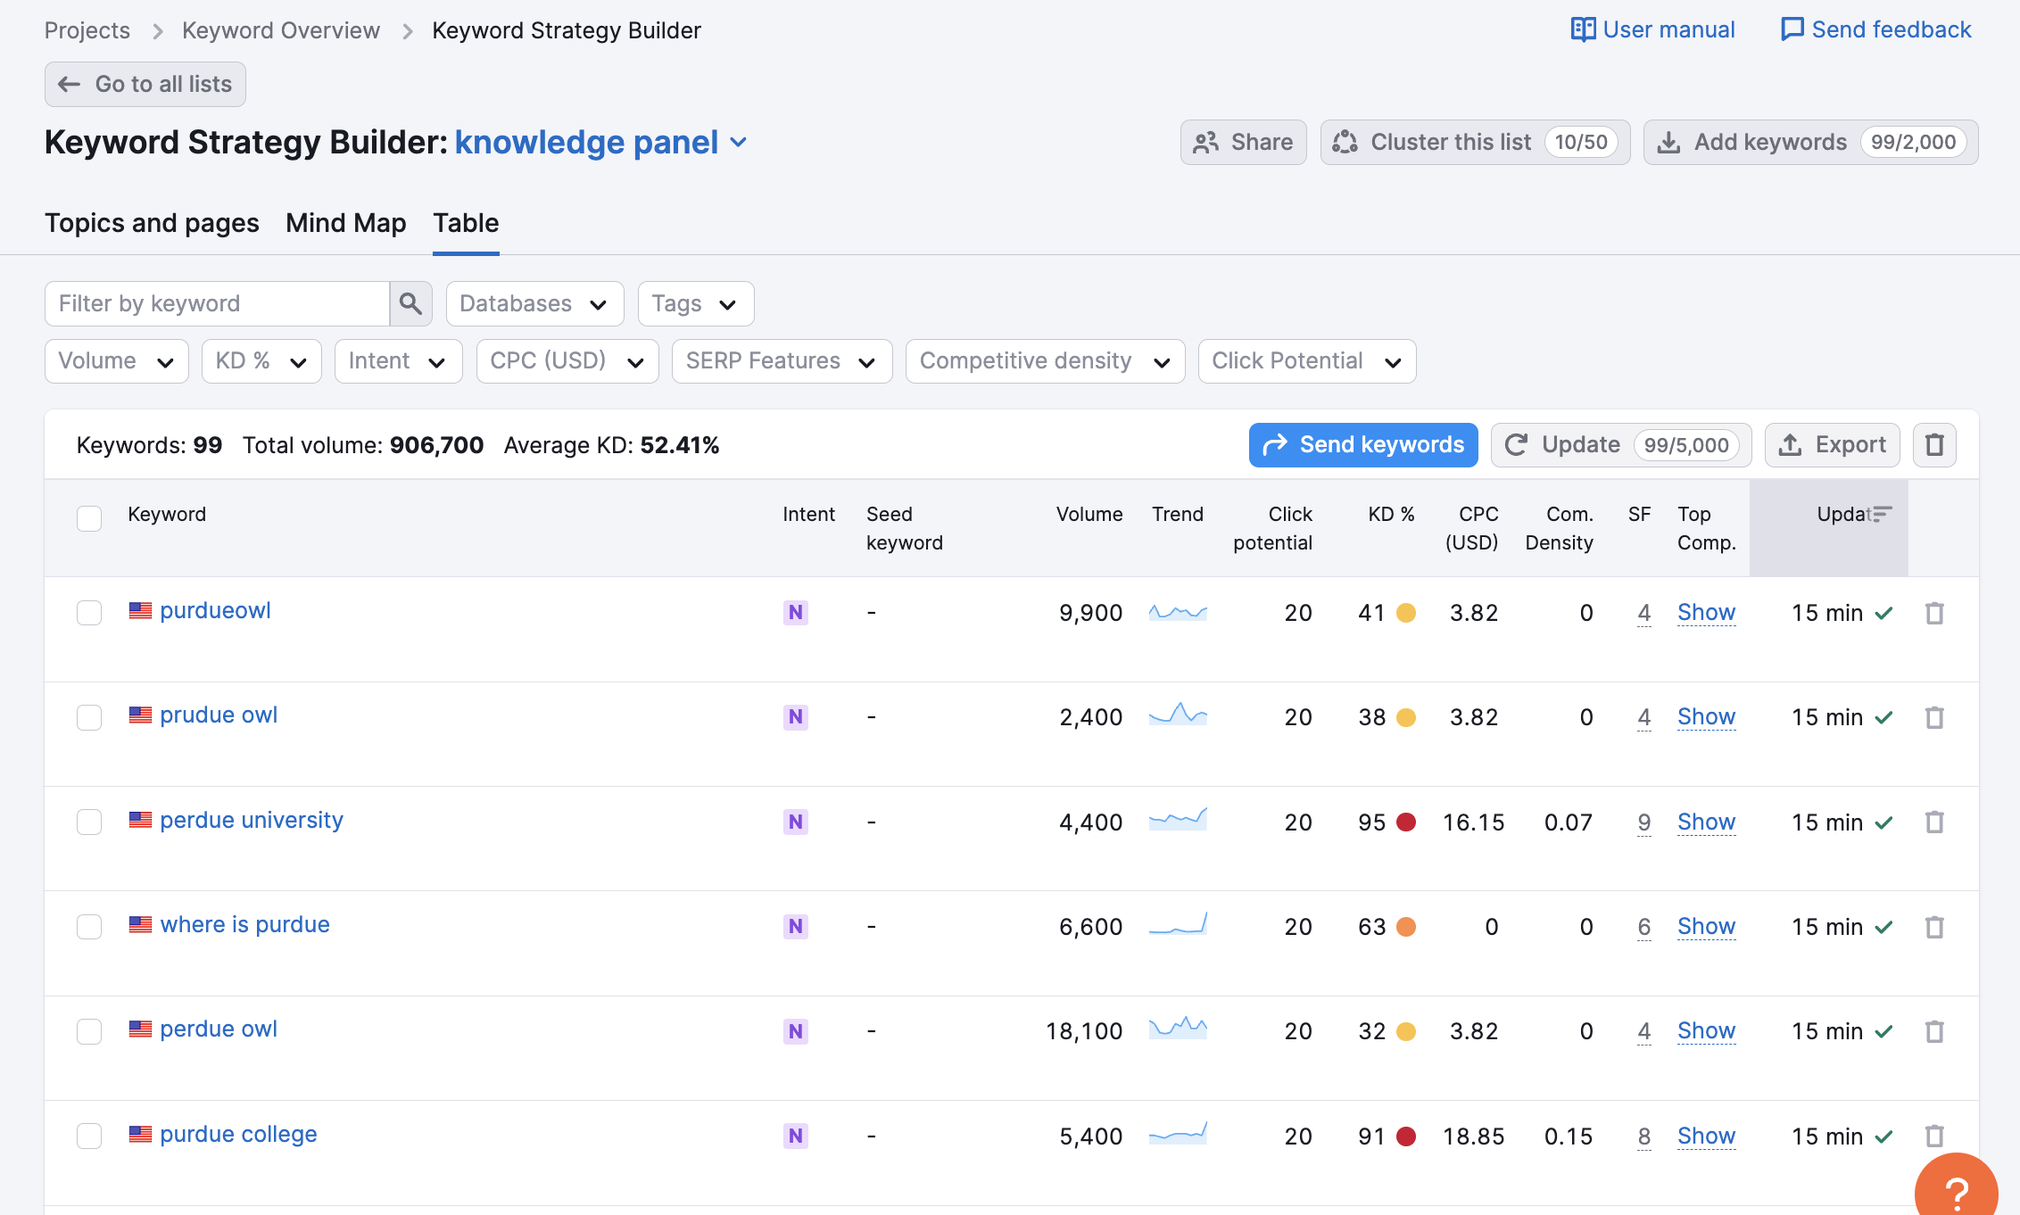The height and width of the screenshot is (1215, 2020).
Task: Open the Topics and pages tab
Action: (x=151, y=223)
